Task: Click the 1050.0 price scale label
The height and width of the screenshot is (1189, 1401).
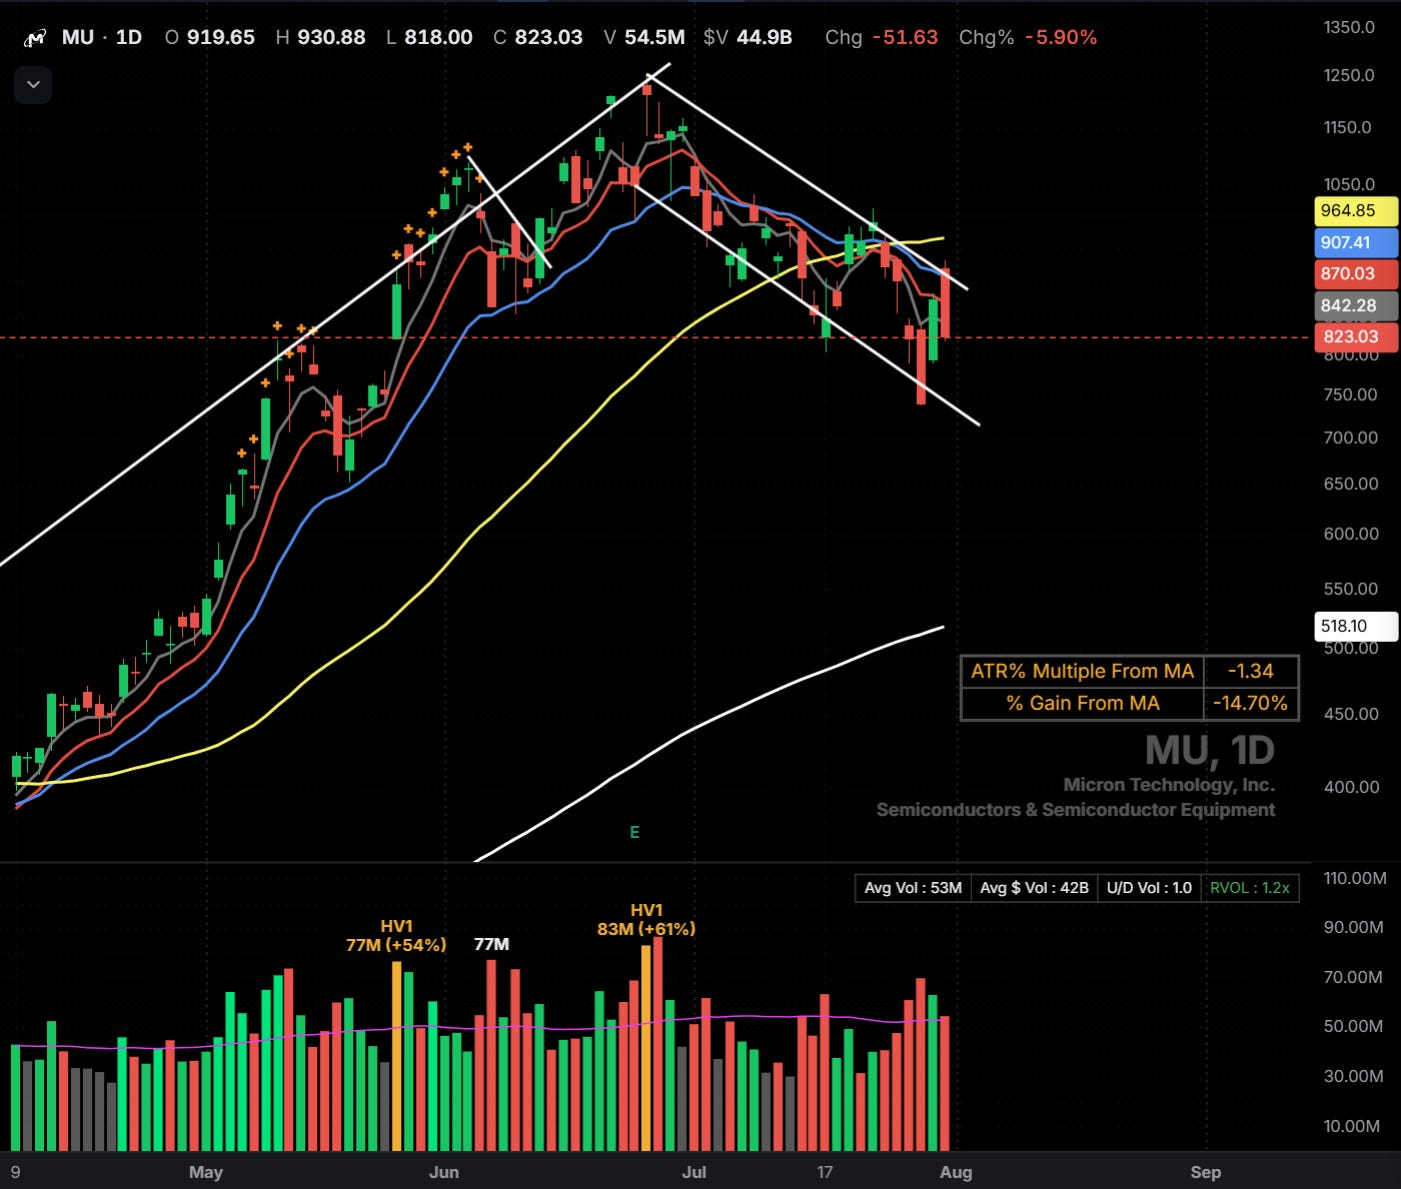Action: pos(1349,184)
